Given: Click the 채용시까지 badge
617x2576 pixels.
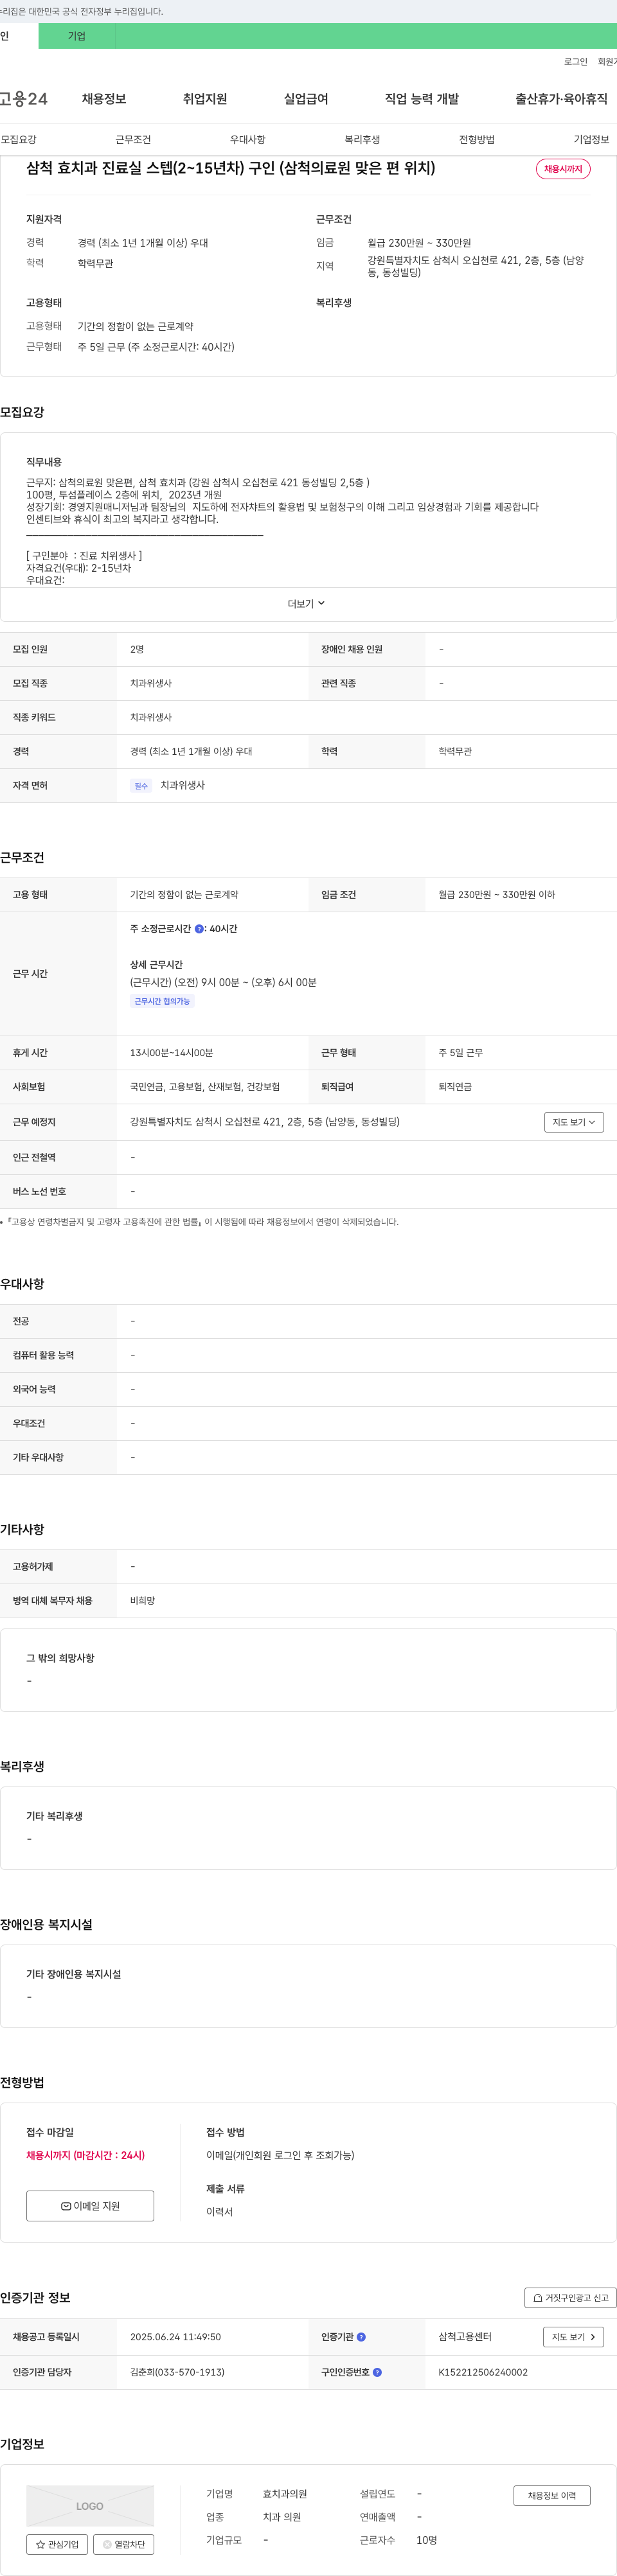Looking at the screenshot, I should (563, 169).
